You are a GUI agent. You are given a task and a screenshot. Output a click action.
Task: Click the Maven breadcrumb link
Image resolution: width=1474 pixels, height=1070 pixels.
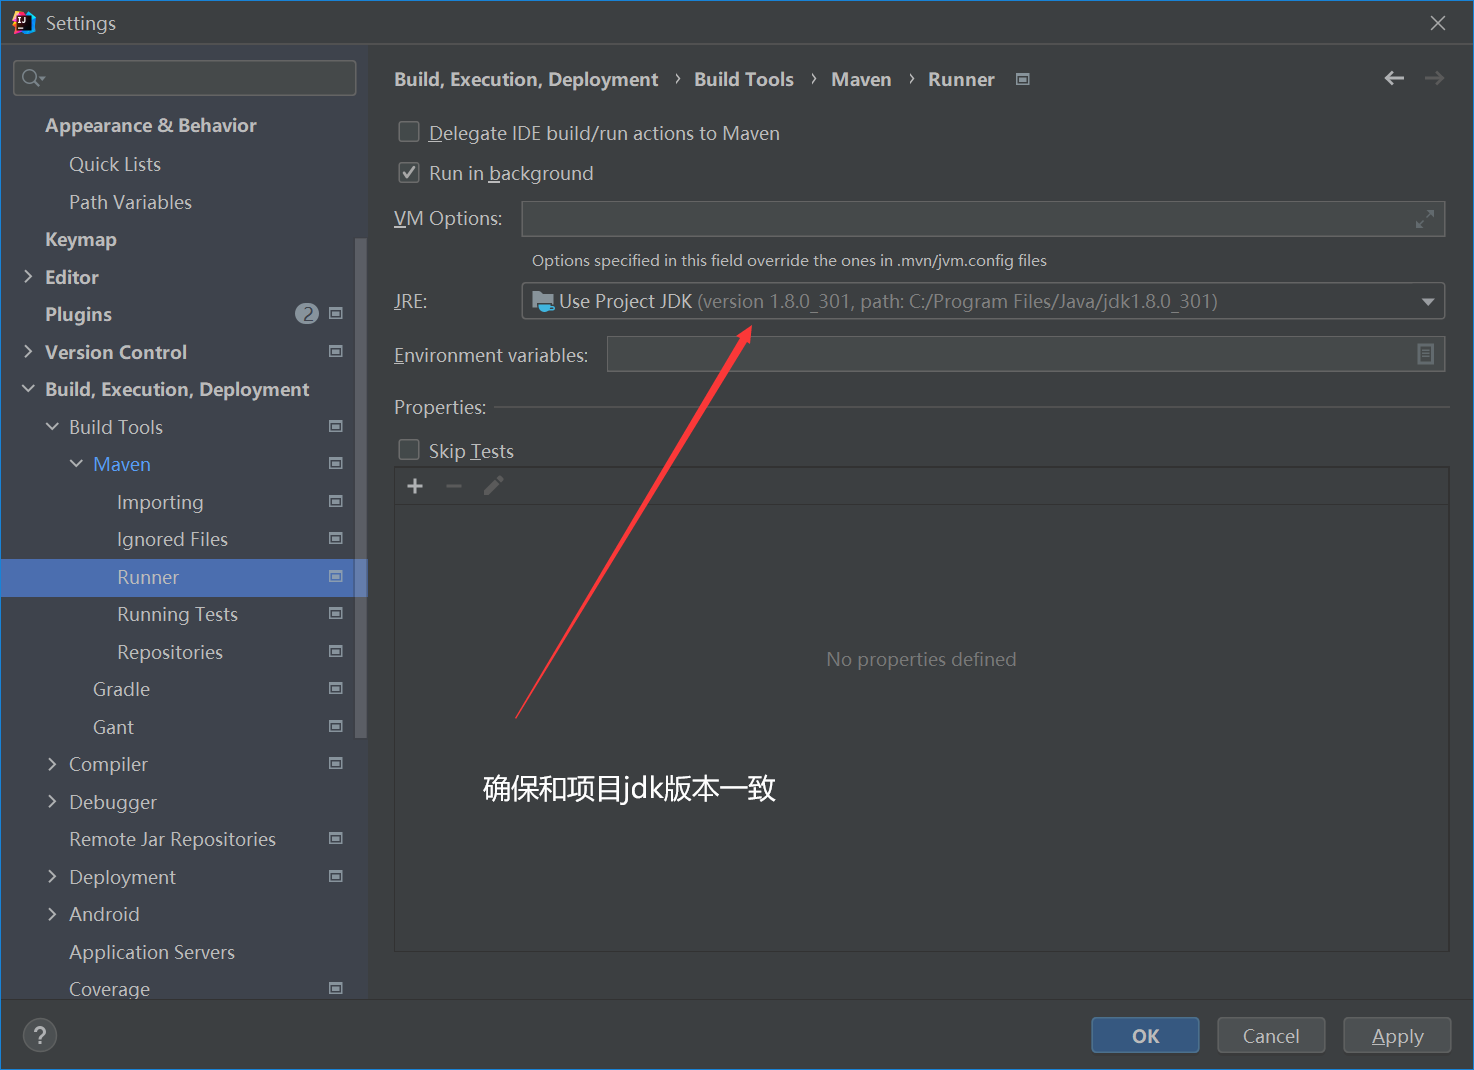(x=861, y=79)
